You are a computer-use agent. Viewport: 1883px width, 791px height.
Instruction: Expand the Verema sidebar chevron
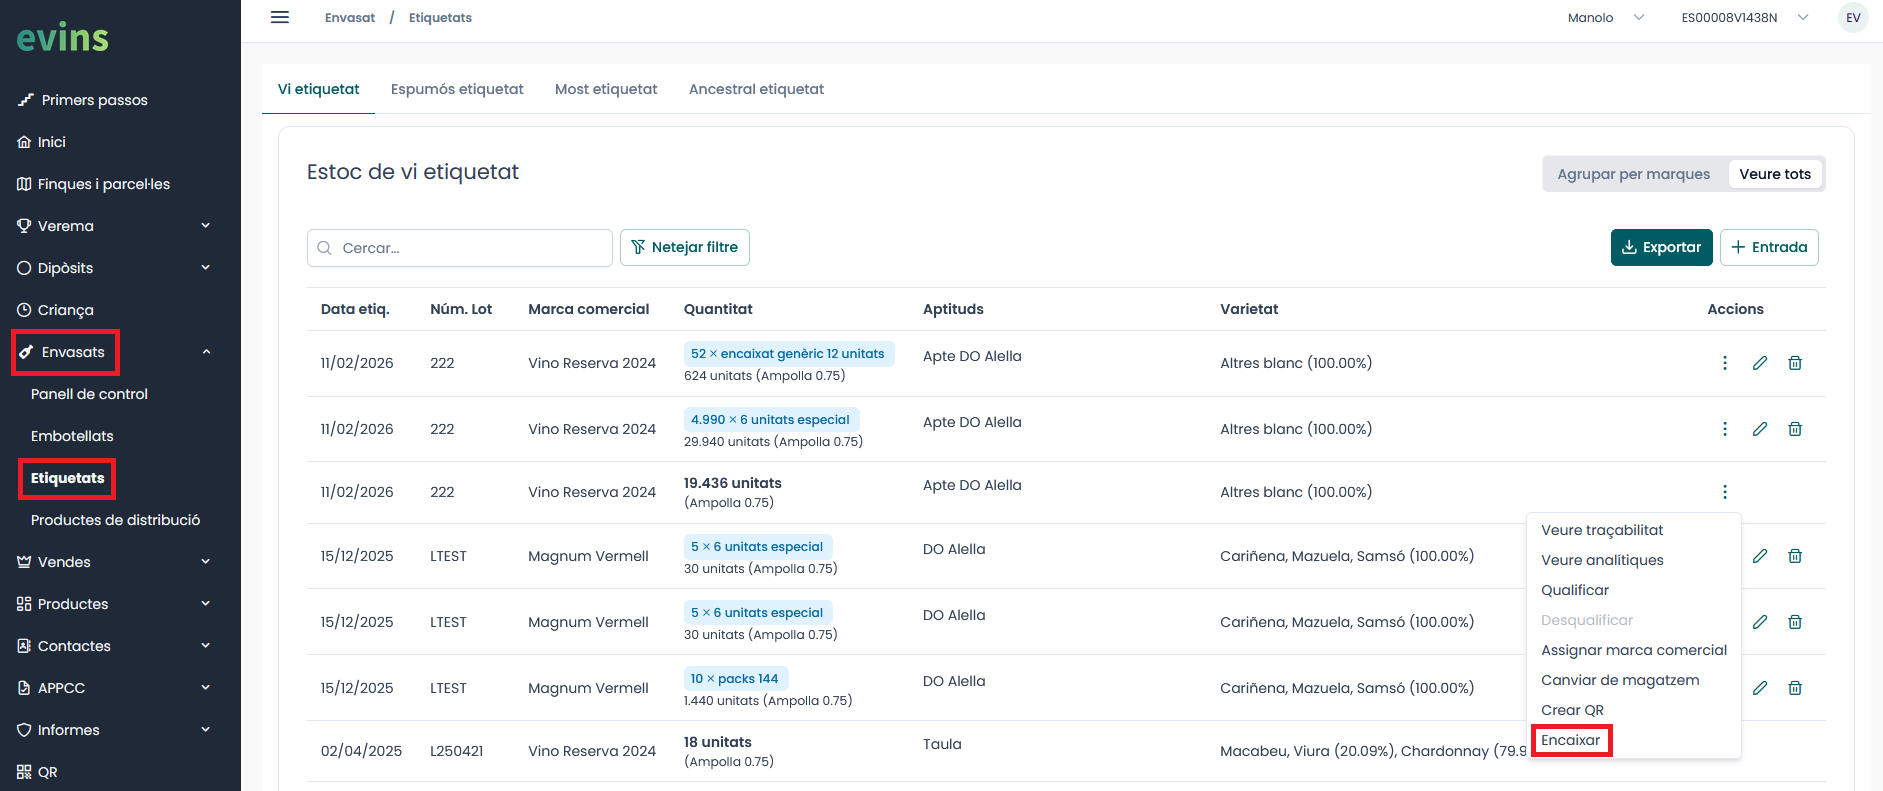coord(206,226)
